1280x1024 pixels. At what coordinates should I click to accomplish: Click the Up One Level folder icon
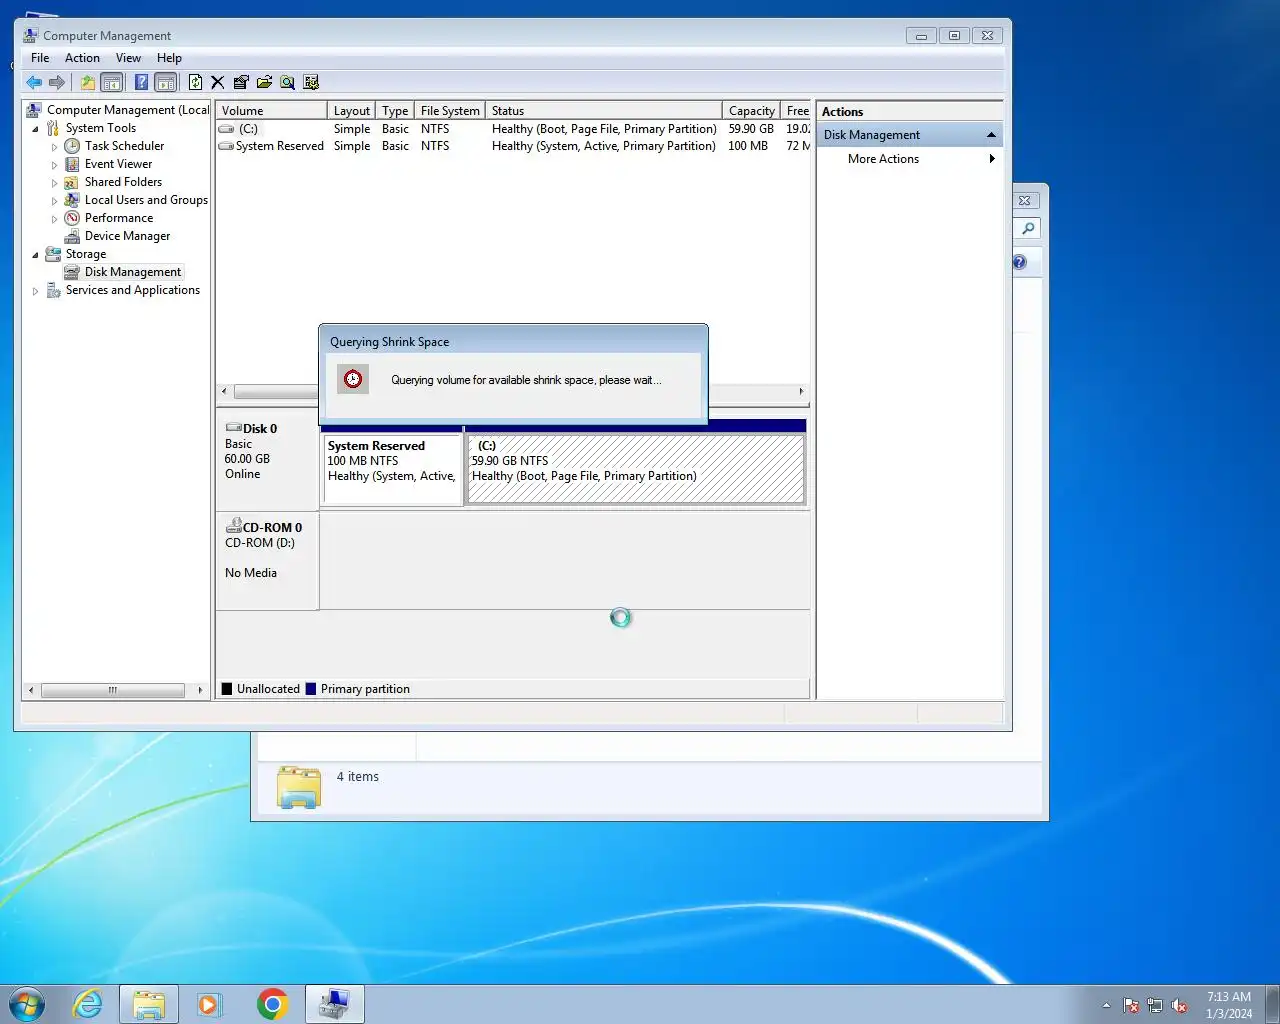tap(88, 83)
